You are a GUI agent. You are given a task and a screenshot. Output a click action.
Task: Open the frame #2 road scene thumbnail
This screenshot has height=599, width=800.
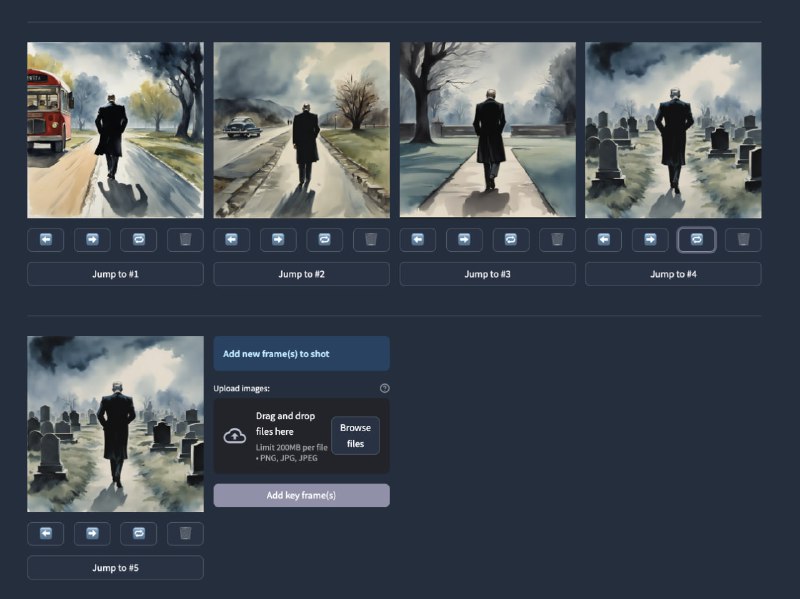click(x=301, y=130)
